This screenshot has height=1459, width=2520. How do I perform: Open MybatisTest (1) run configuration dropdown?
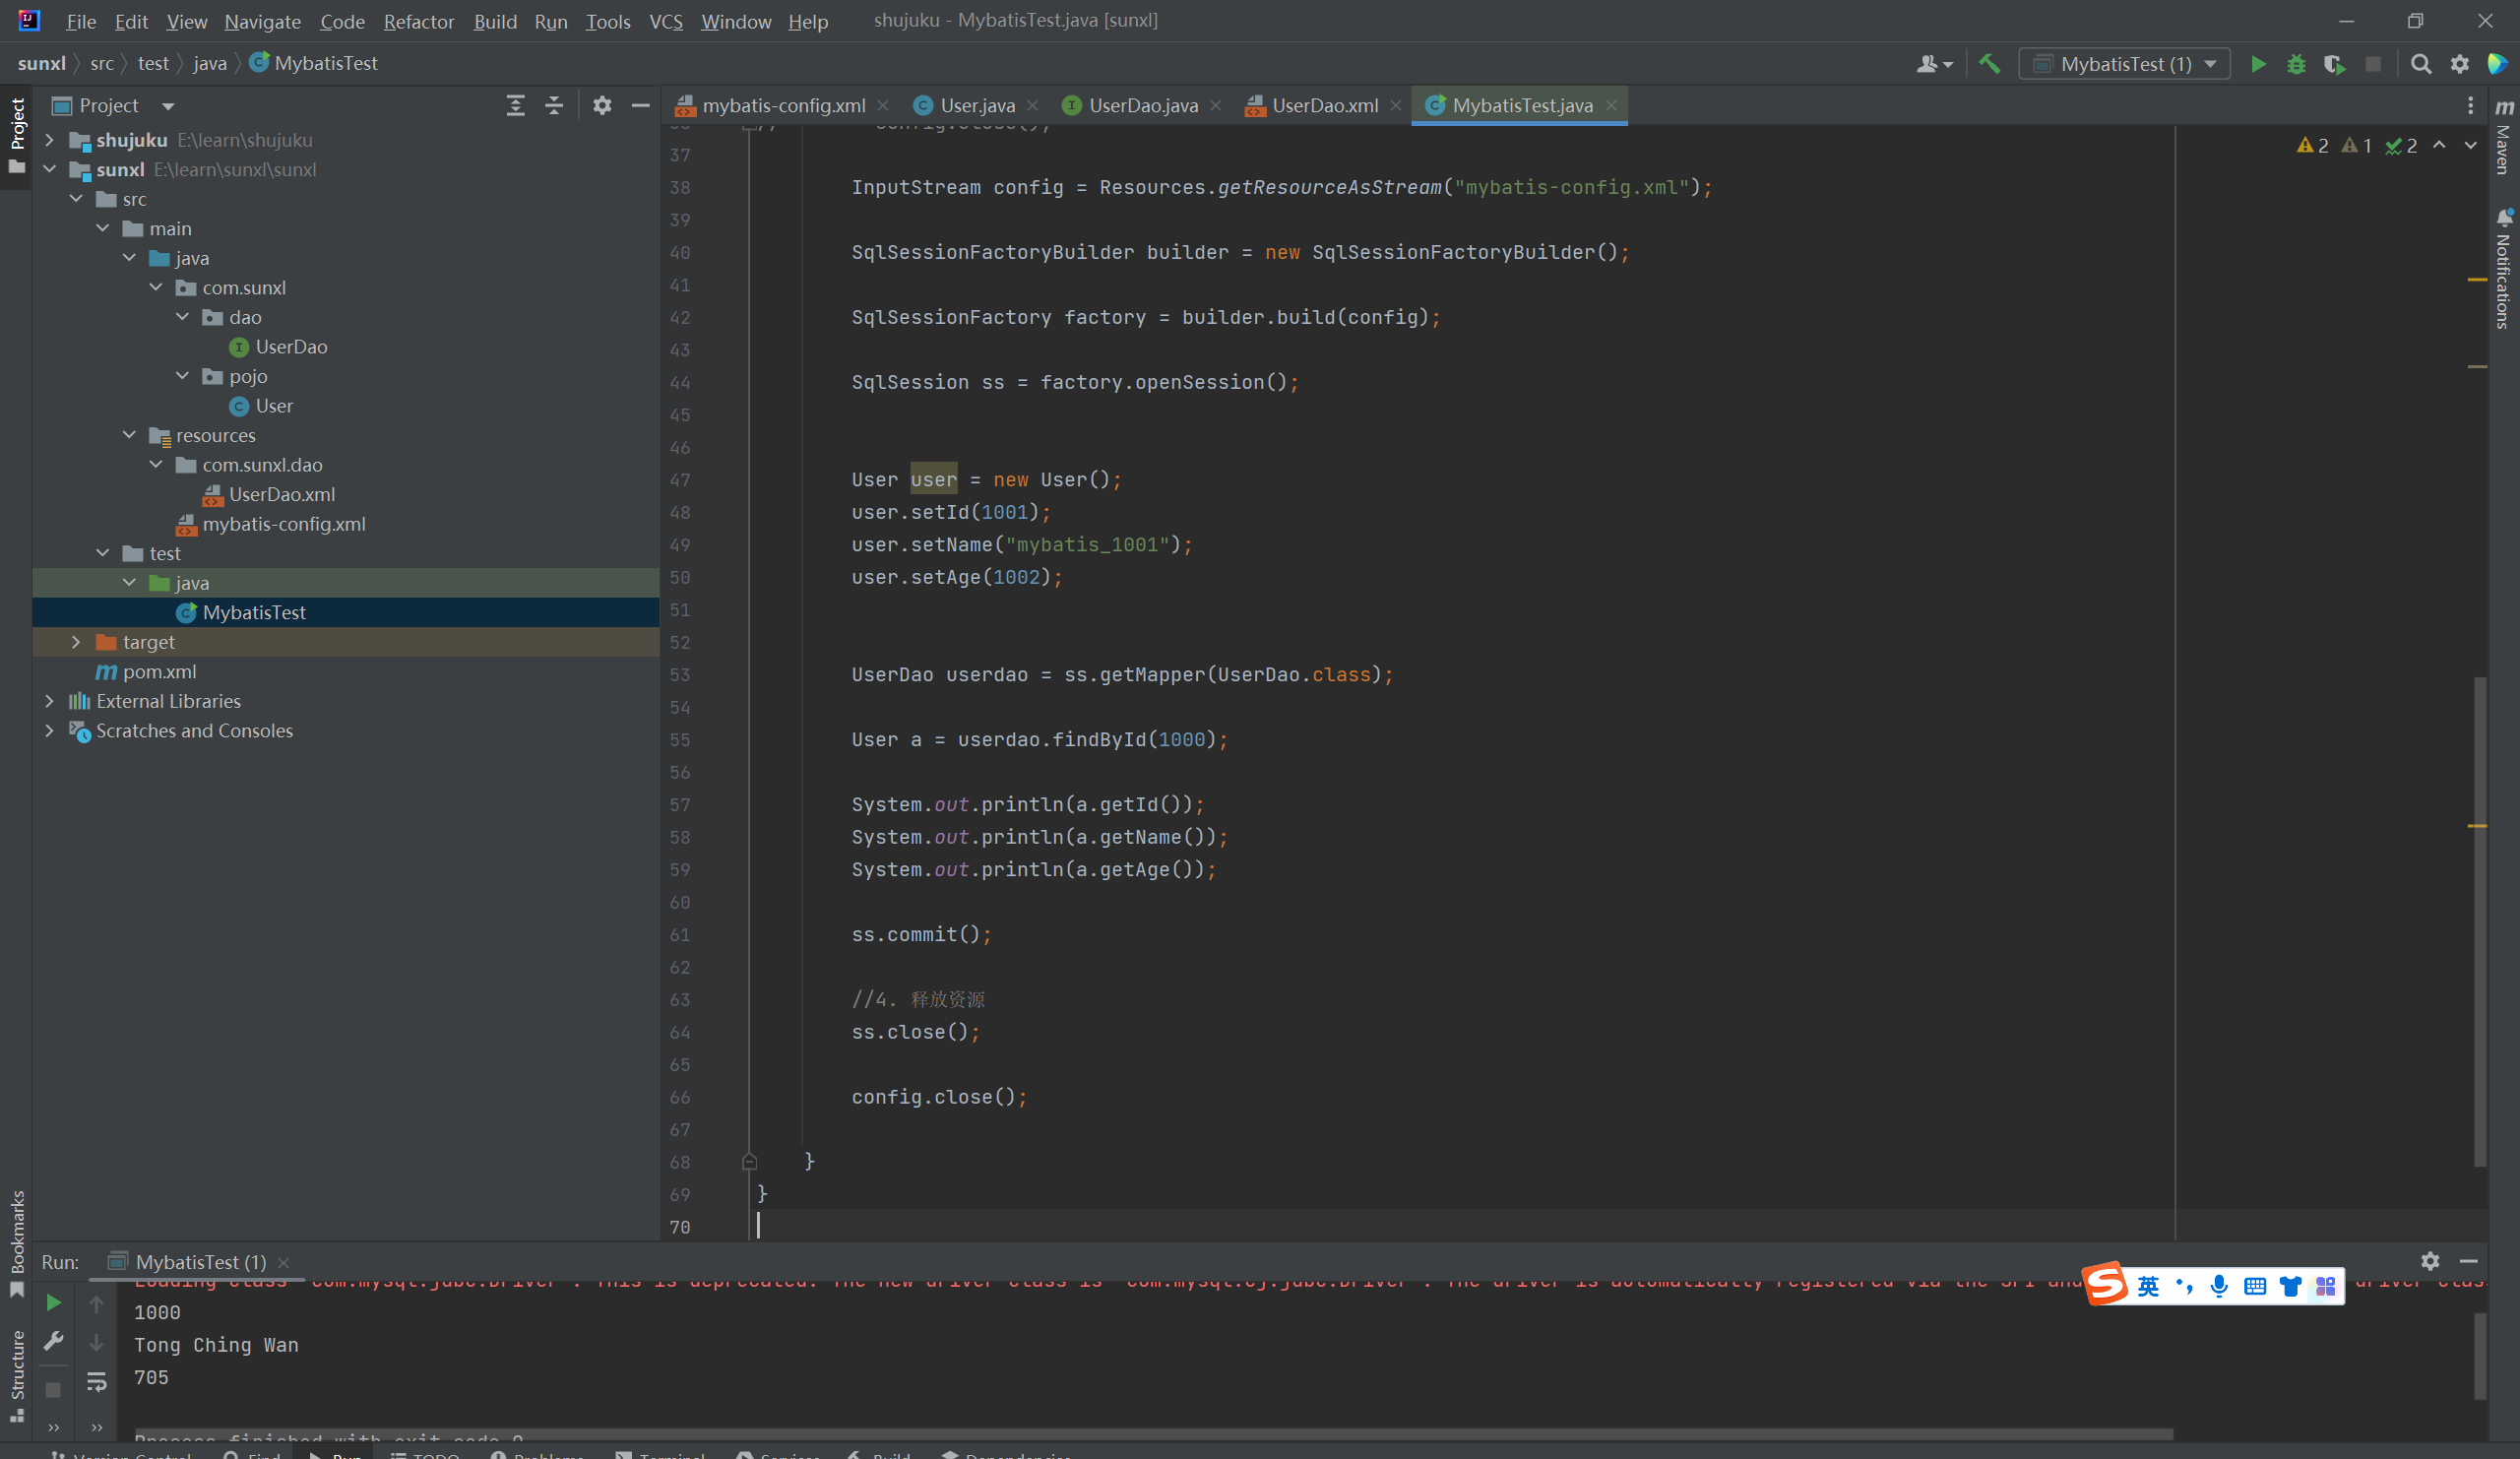[2124, 64]
